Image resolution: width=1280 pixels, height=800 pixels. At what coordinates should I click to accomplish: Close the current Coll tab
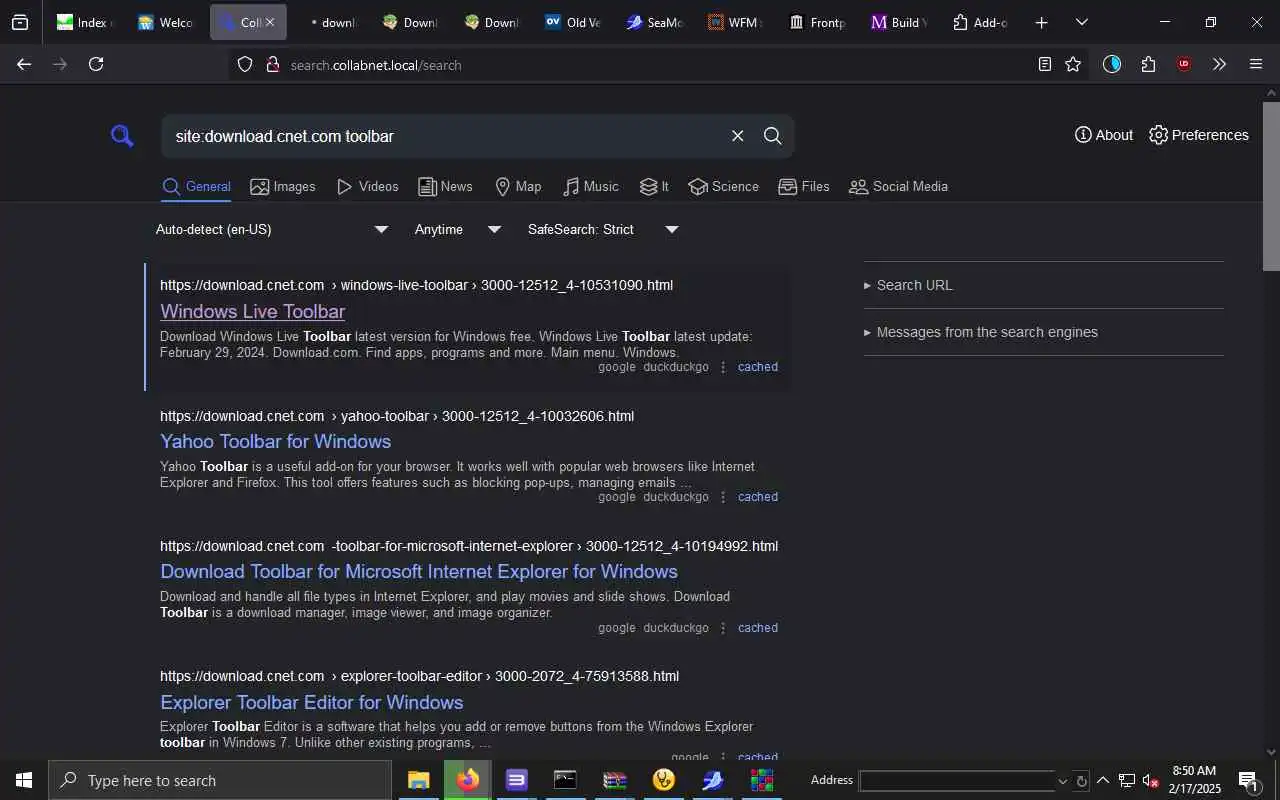(269, 22)
